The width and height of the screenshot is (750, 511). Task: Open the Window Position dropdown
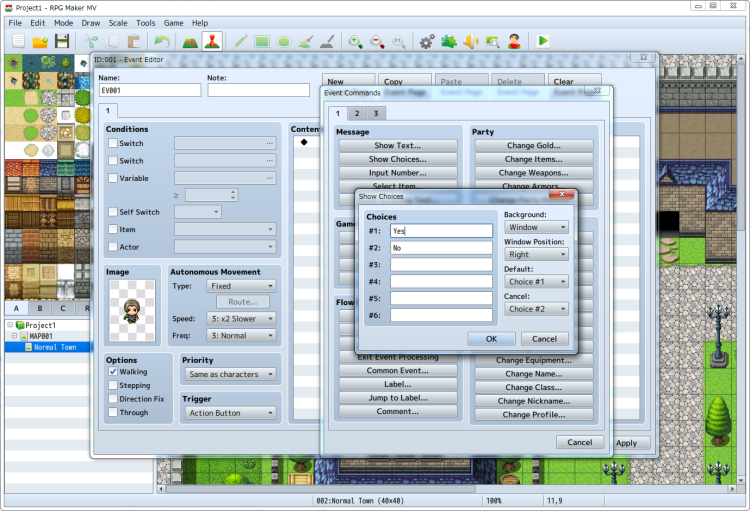click(x=536, y=255)
